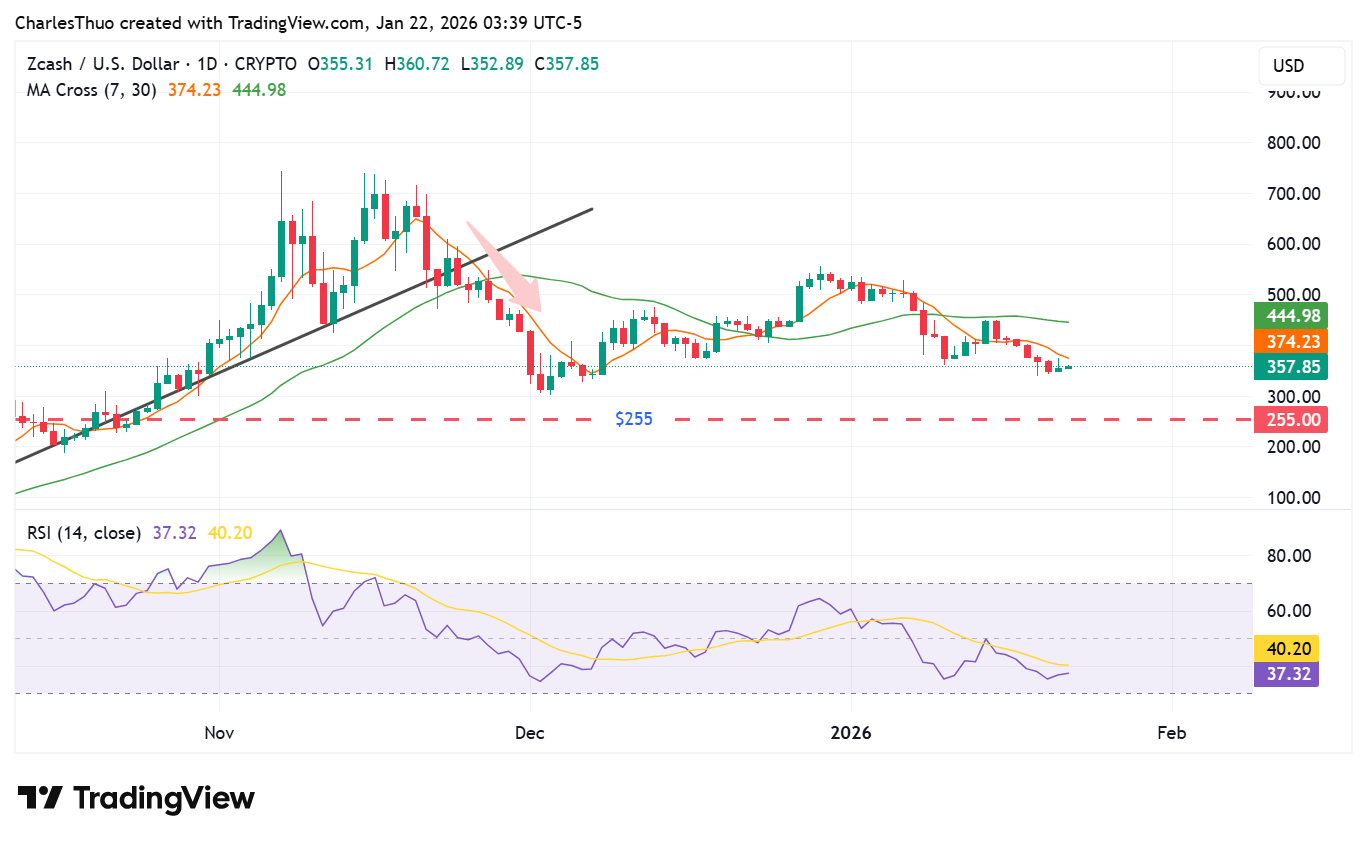Select Nov on the time axis
The width and height of the screenshot is (1367, 843).
[218, 732]
